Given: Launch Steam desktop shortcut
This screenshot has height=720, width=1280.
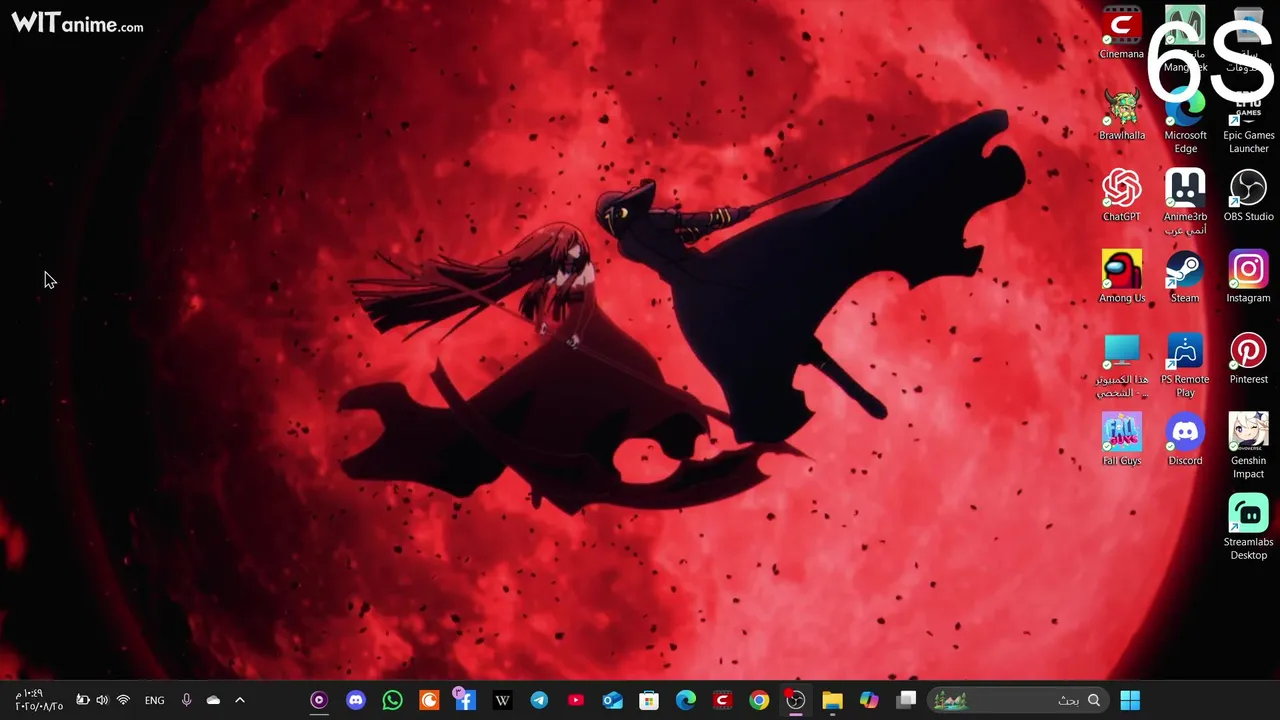Looking at the screenshot, I should tap(1185, 277).
